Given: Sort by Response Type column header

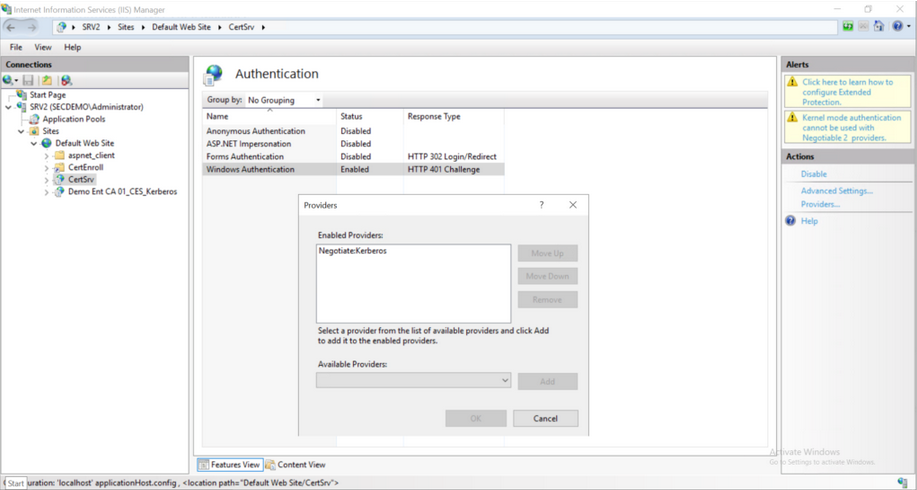Looking at the screenshot, I should [454, 116].
